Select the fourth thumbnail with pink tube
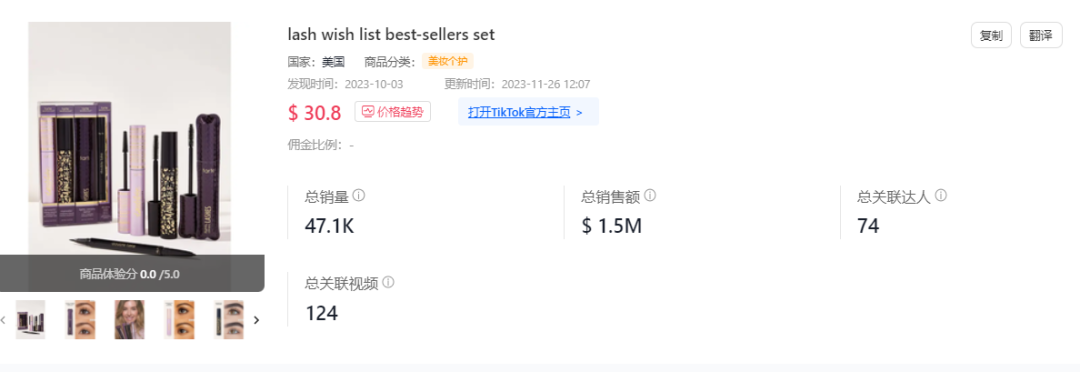Image resolution: width=1080 pixels, height=372 pixels. (x=179, y=320)
